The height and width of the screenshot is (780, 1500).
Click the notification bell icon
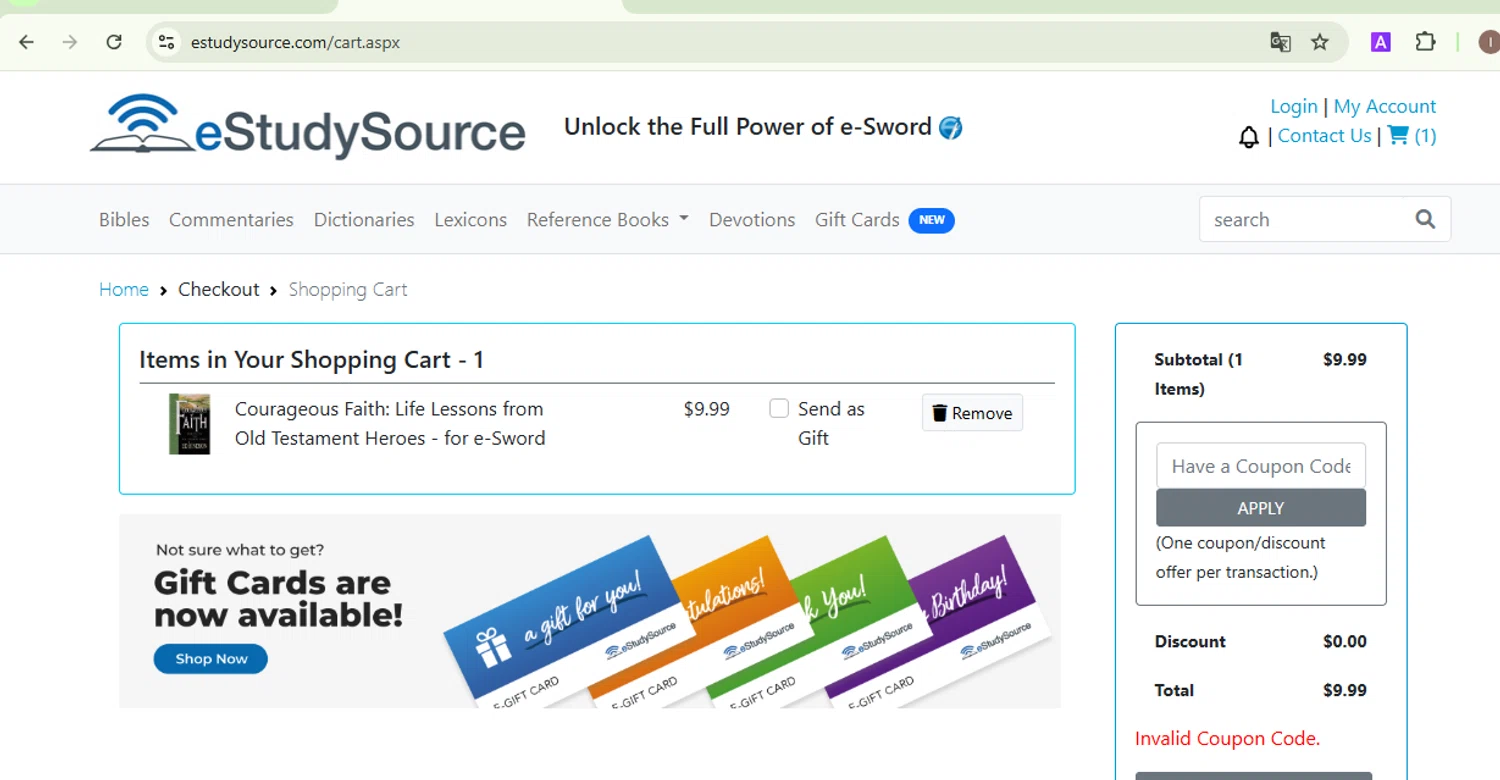pos(1249,137)
